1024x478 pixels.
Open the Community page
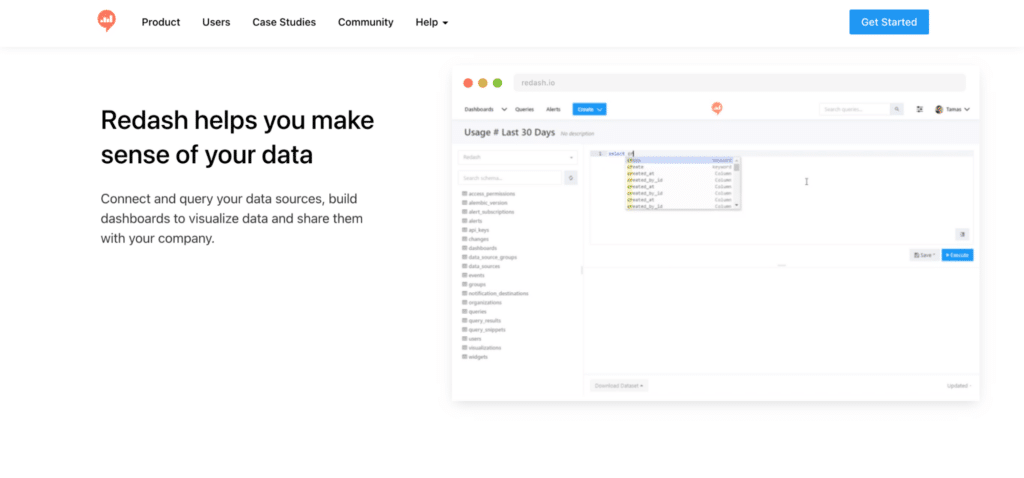pos(366,22)
